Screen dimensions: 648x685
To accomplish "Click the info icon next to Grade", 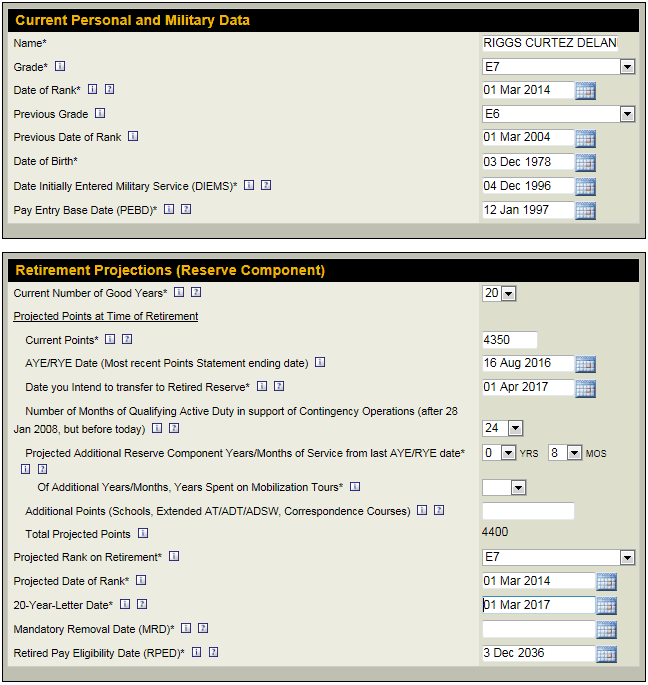I will point(59,67).
